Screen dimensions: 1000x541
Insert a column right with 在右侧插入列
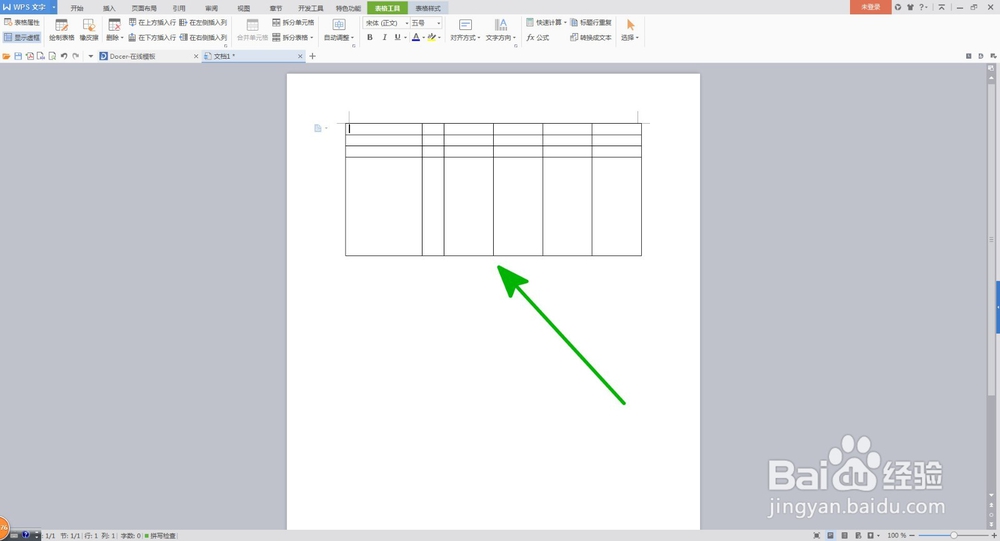click(x=203, y=38)
